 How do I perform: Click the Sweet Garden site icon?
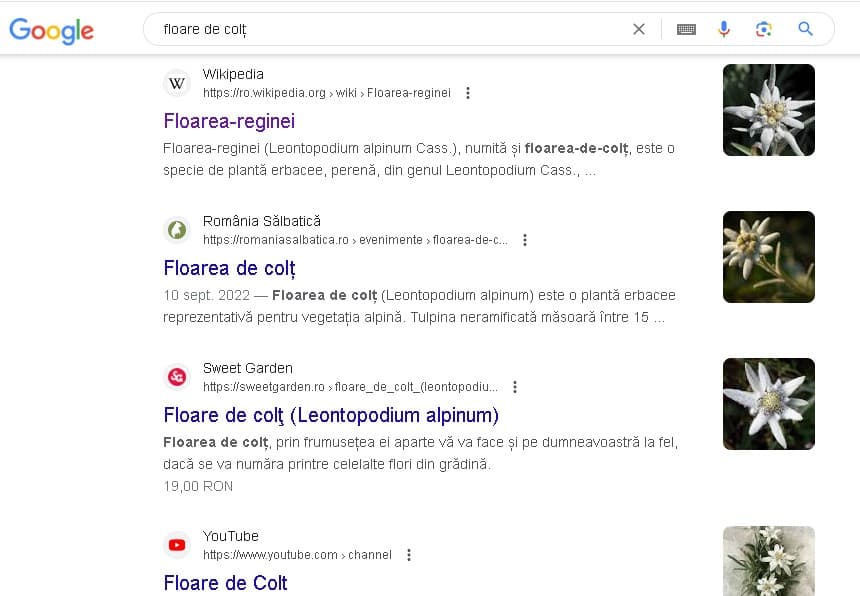[x=177, y=377]
